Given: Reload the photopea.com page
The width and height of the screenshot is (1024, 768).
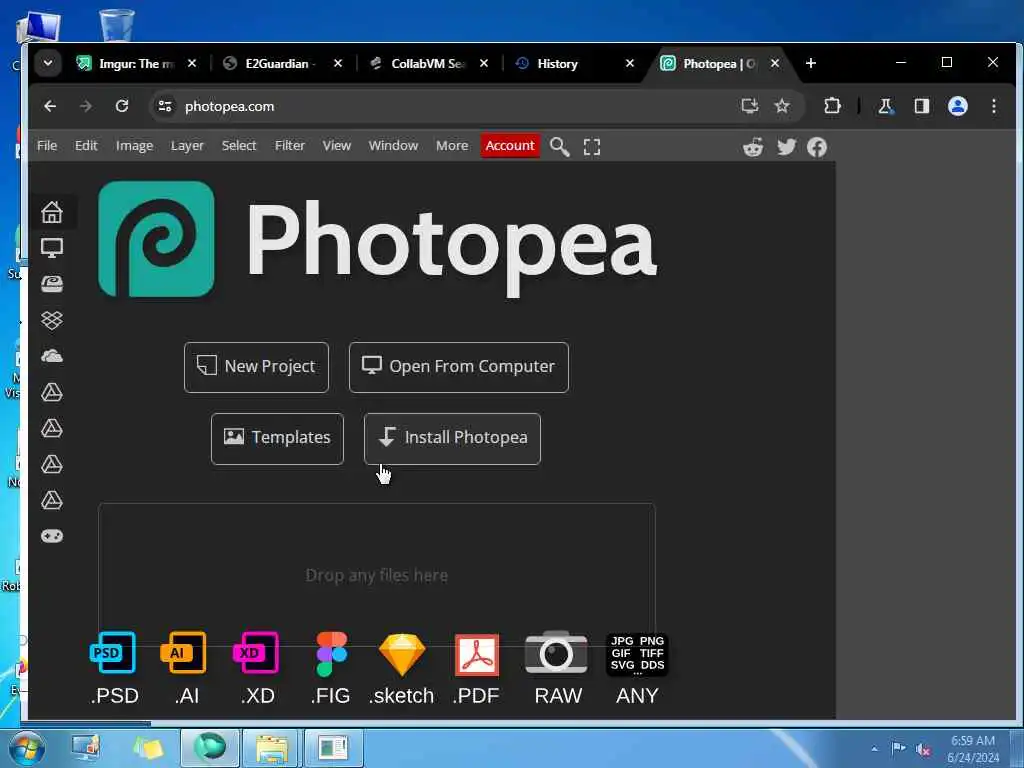Looking at the screenshot, I should point(121,106).
